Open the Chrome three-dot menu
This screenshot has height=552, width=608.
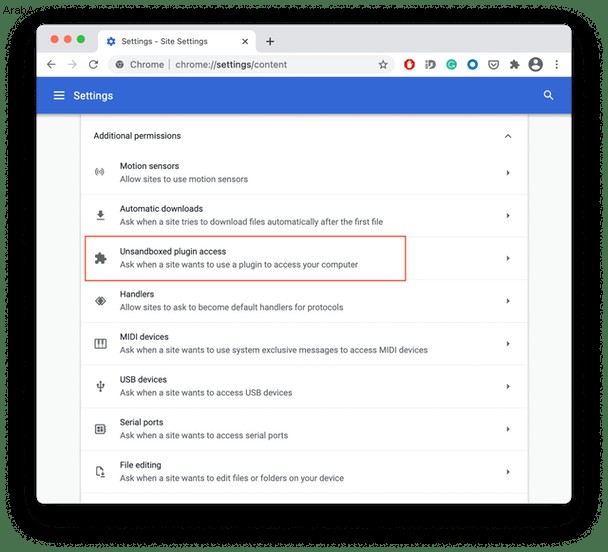556,64
